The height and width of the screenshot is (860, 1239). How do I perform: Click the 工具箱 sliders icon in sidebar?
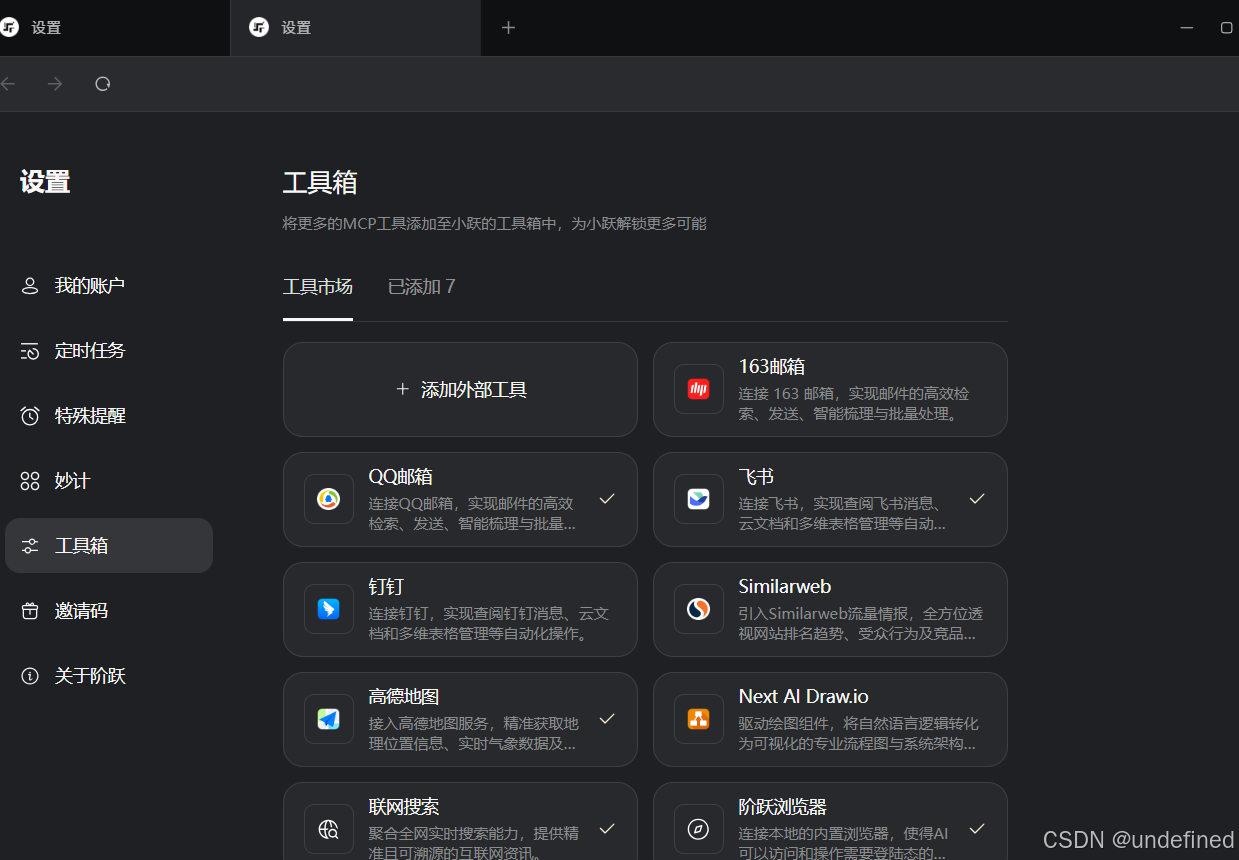(x=30, y=546)
